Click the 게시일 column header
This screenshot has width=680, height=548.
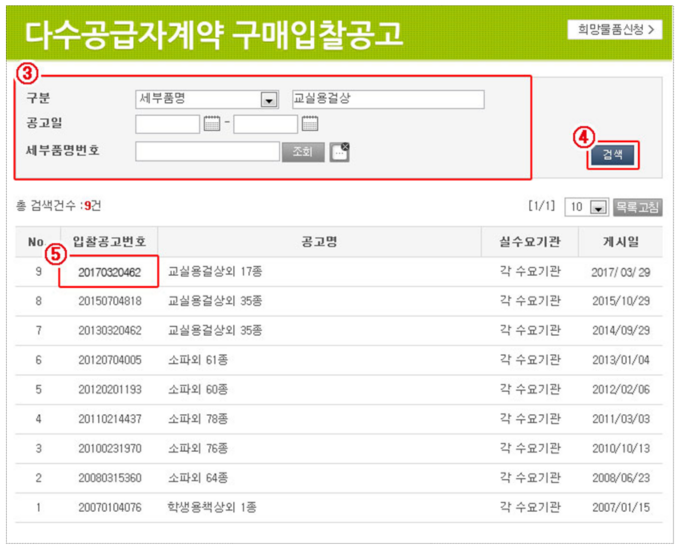(621, 242)
